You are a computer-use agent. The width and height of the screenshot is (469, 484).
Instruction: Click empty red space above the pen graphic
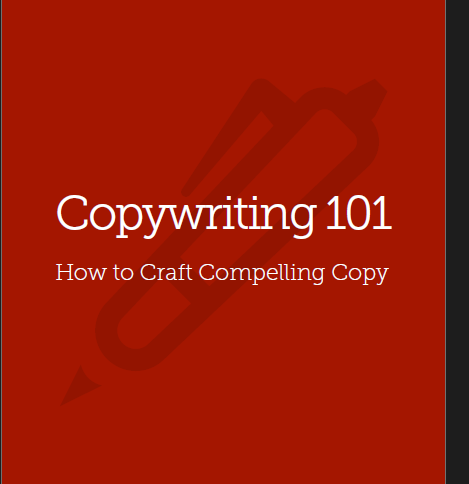click(223, 37)
